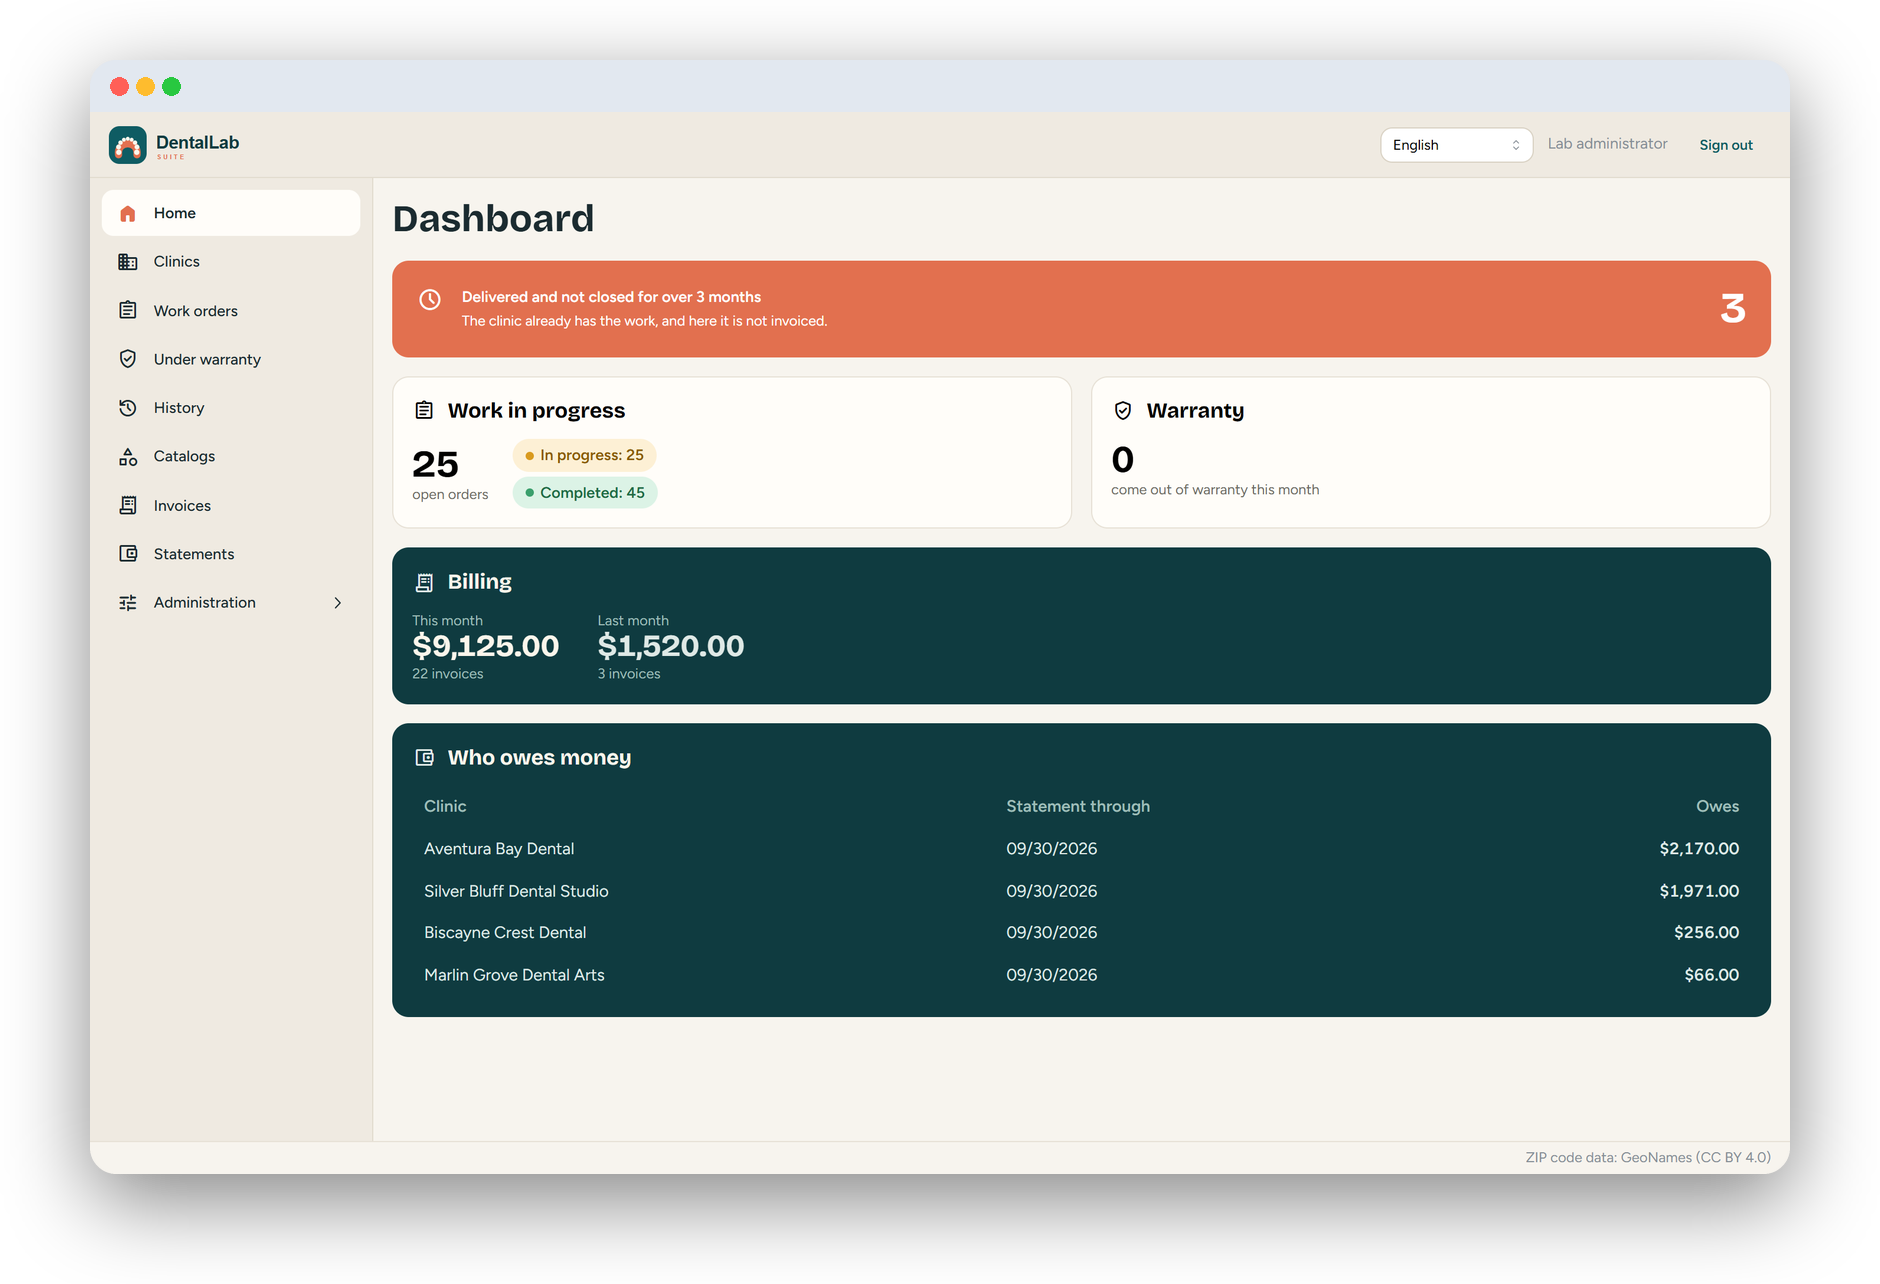
Task: Expand the Administration submenu chevron
Action: click(338, 603)
